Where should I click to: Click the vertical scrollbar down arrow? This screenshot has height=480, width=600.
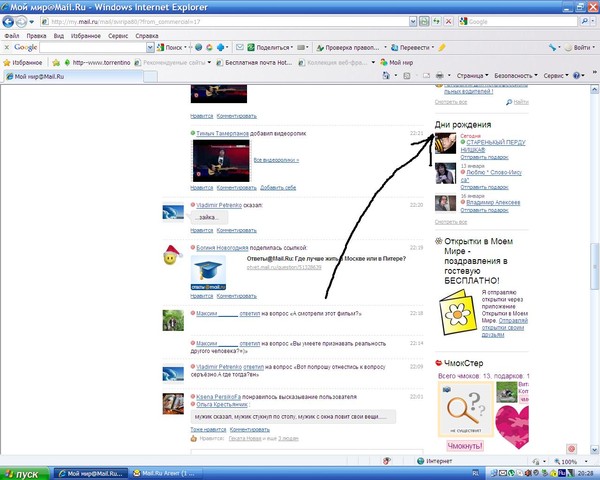click(x=594, y=449)
